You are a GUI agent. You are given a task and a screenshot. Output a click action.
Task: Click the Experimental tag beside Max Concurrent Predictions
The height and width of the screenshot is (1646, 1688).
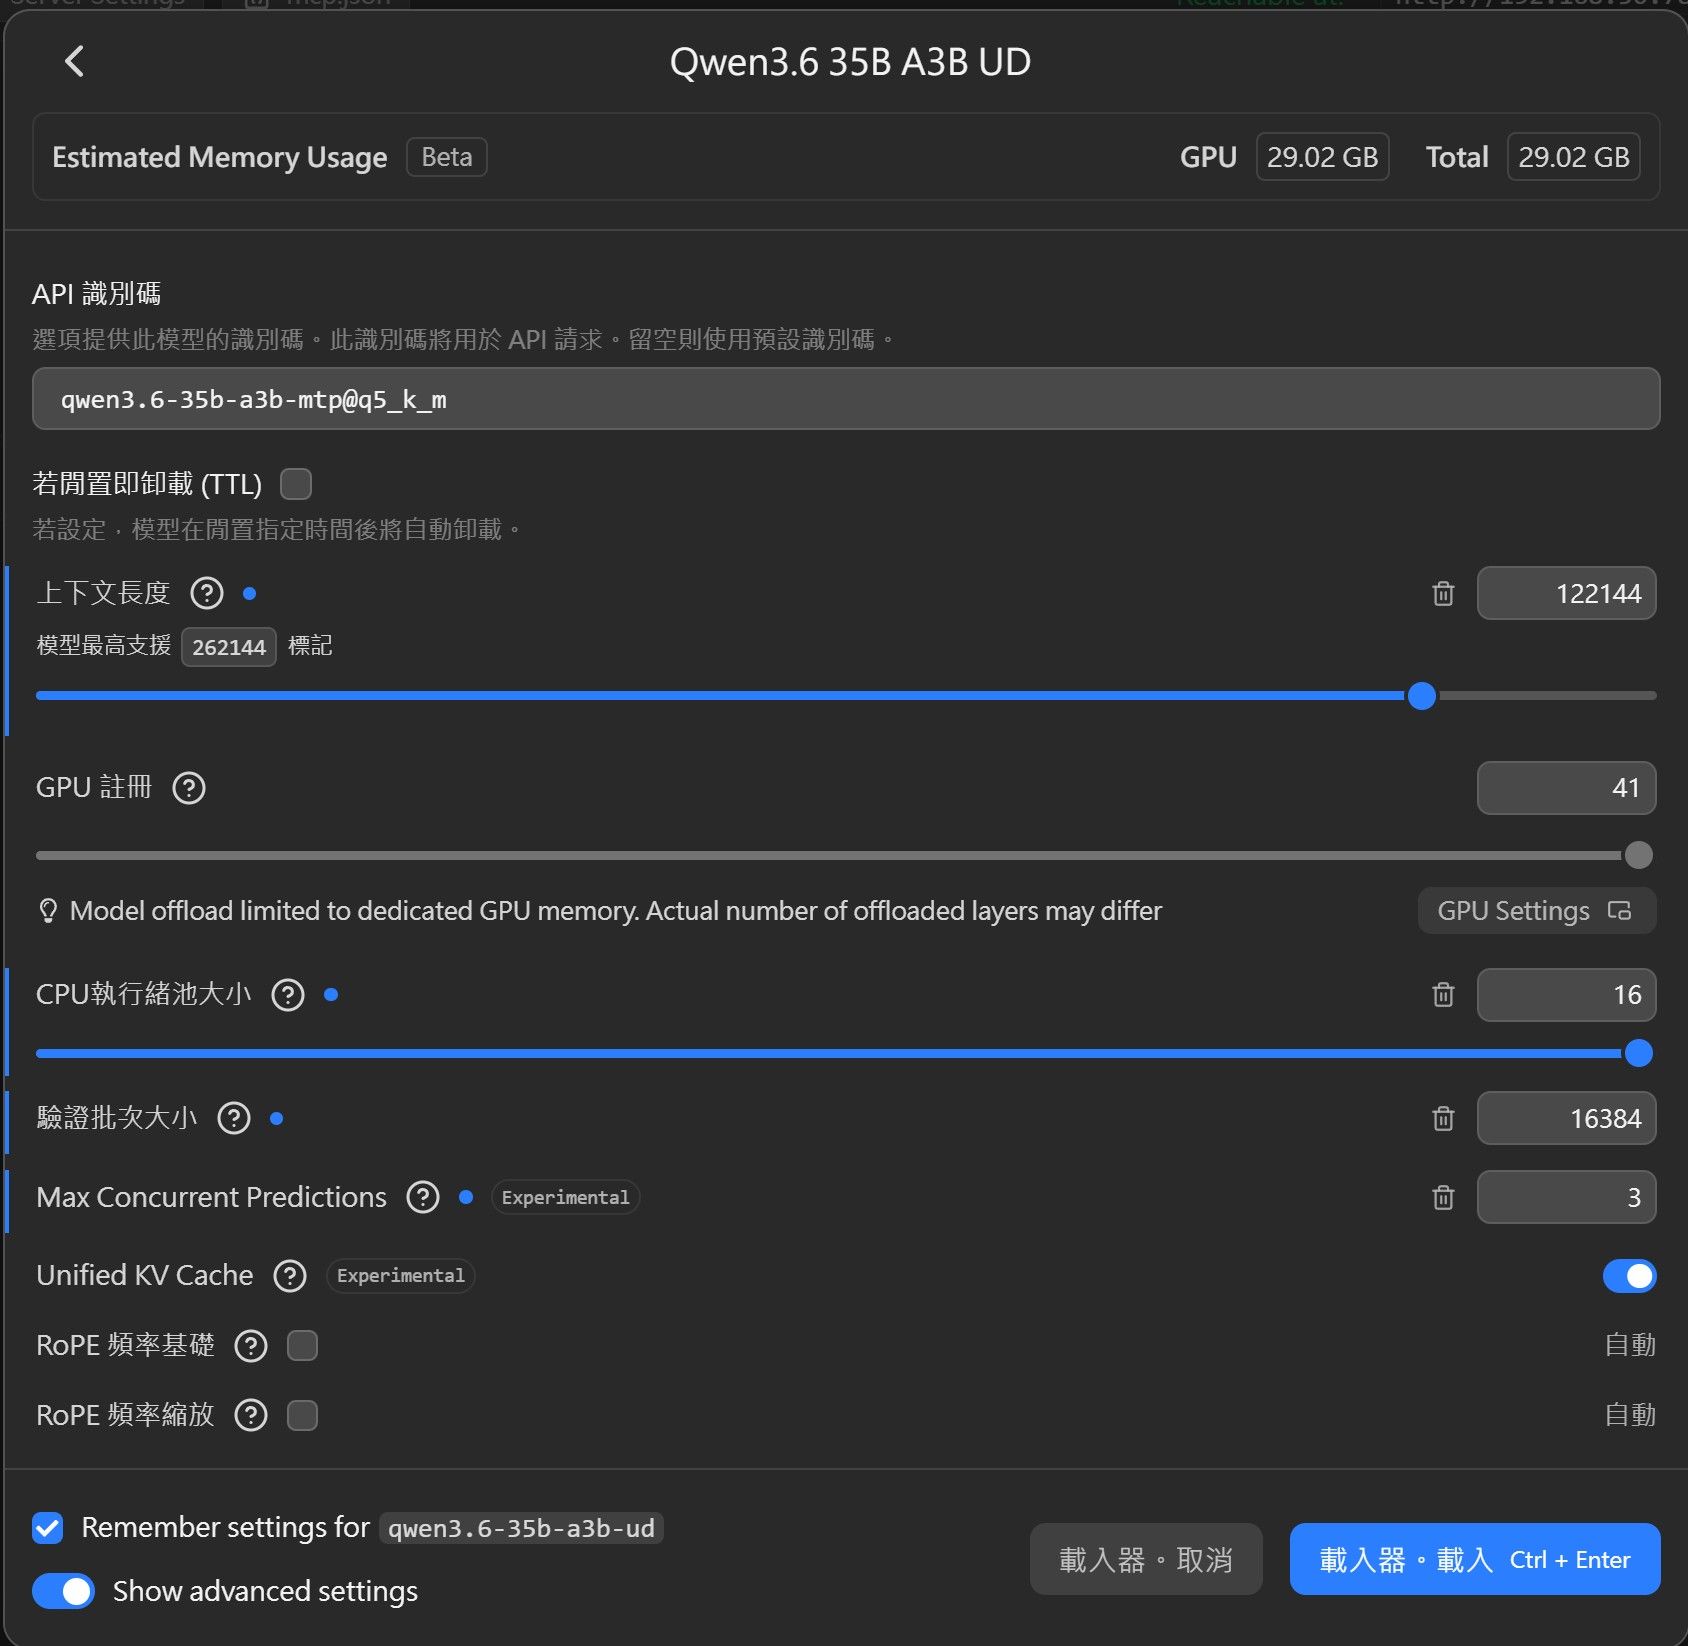(565, 1197)
